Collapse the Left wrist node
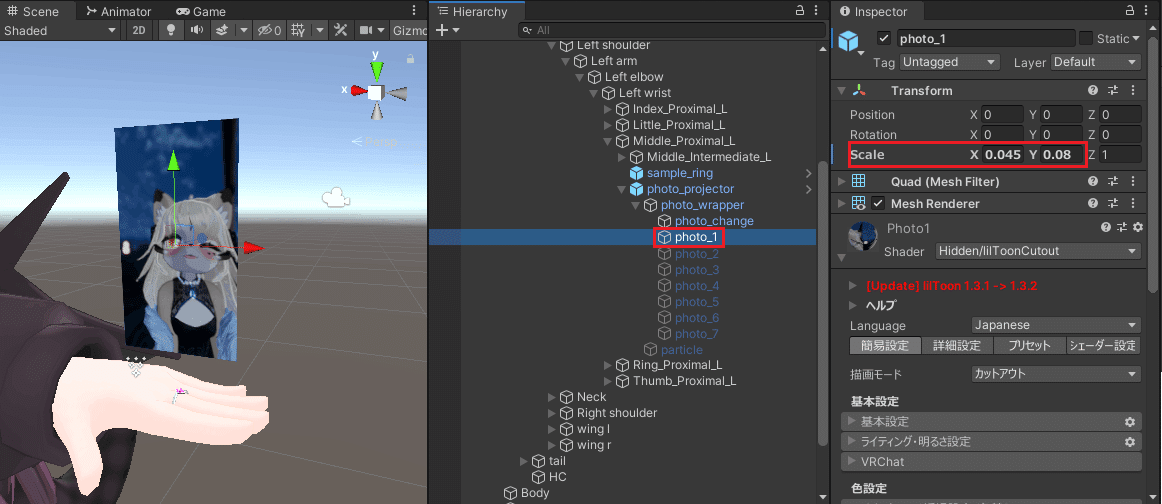 pos(594,93)
